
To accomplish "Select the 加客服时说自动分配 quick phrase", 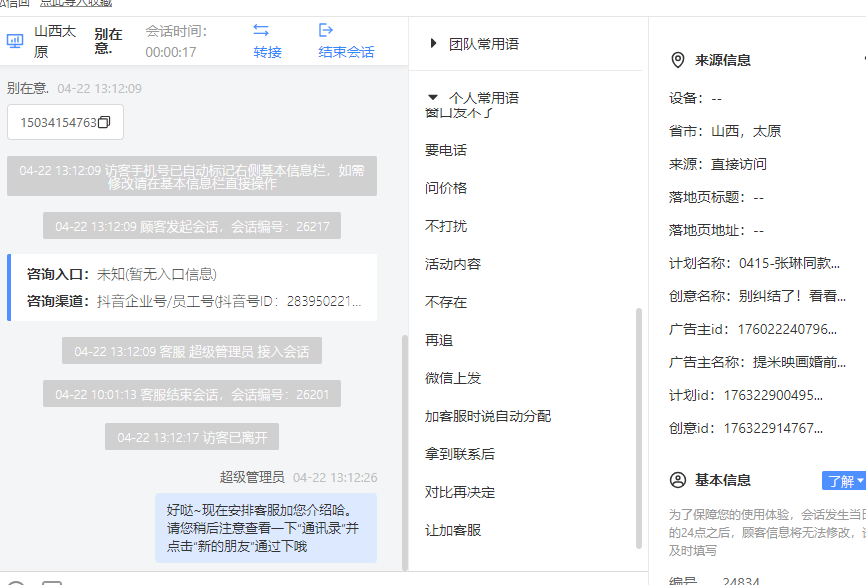I will pos(488,417).
